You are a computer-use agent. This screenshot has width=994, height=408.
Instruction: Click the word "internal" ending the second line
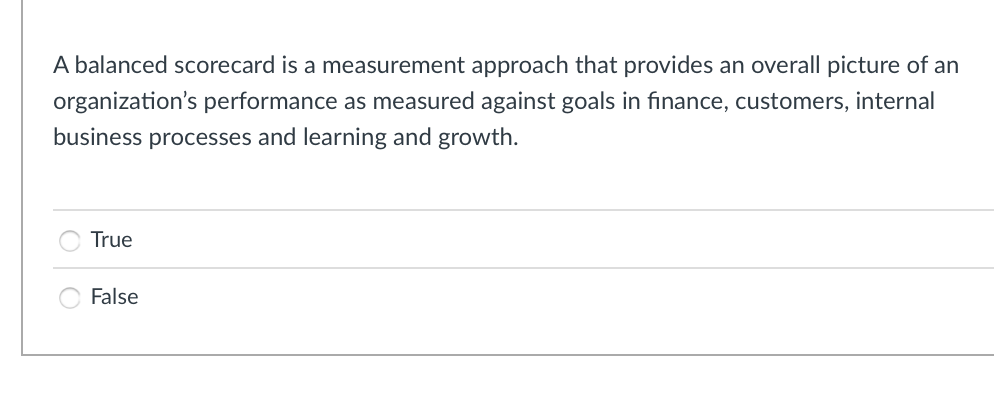895,101
